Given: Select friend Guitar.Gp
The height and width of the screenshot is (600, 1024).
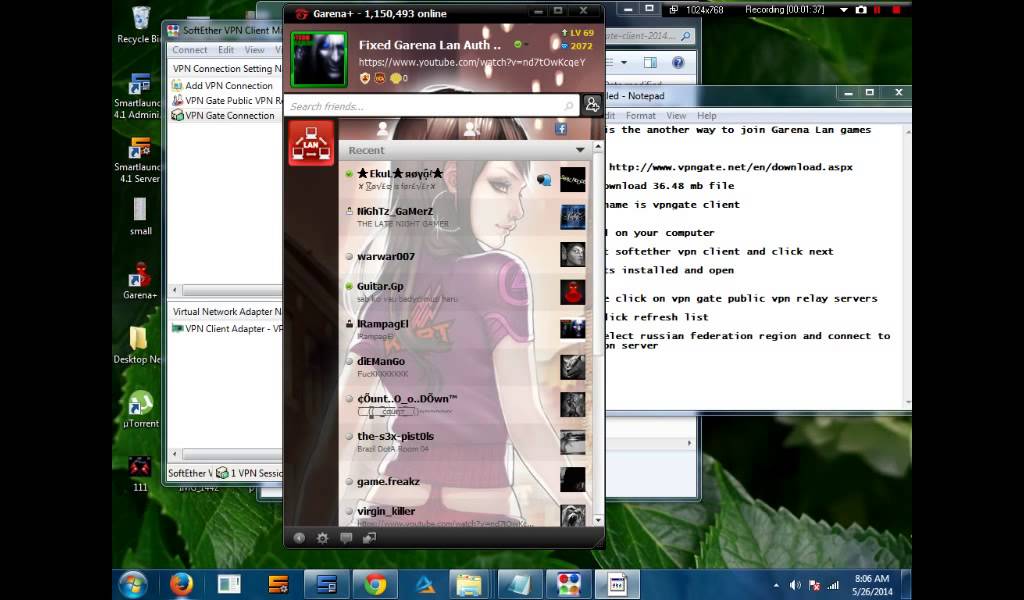Looking at the screenshot, I should coord(466,292).
